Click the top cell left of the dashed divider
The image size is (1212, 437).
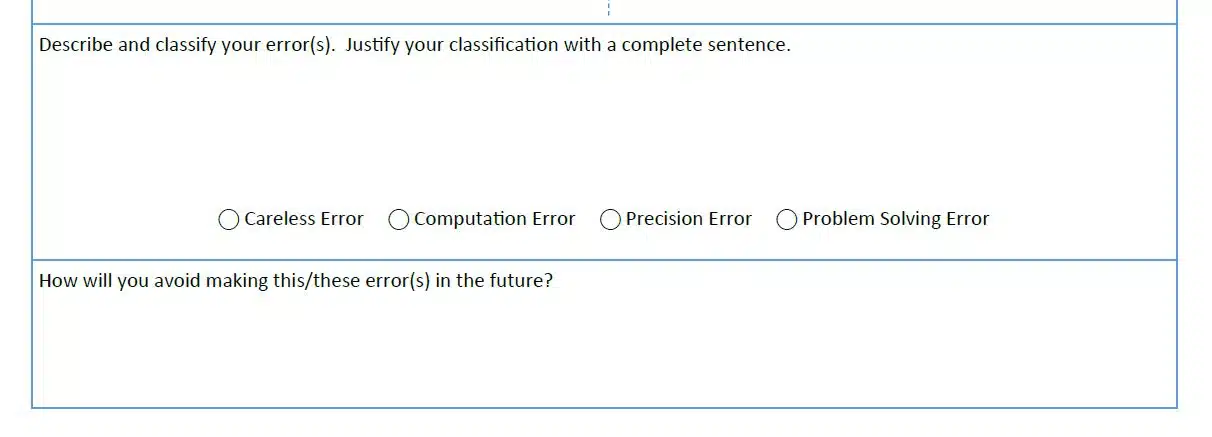320,10
